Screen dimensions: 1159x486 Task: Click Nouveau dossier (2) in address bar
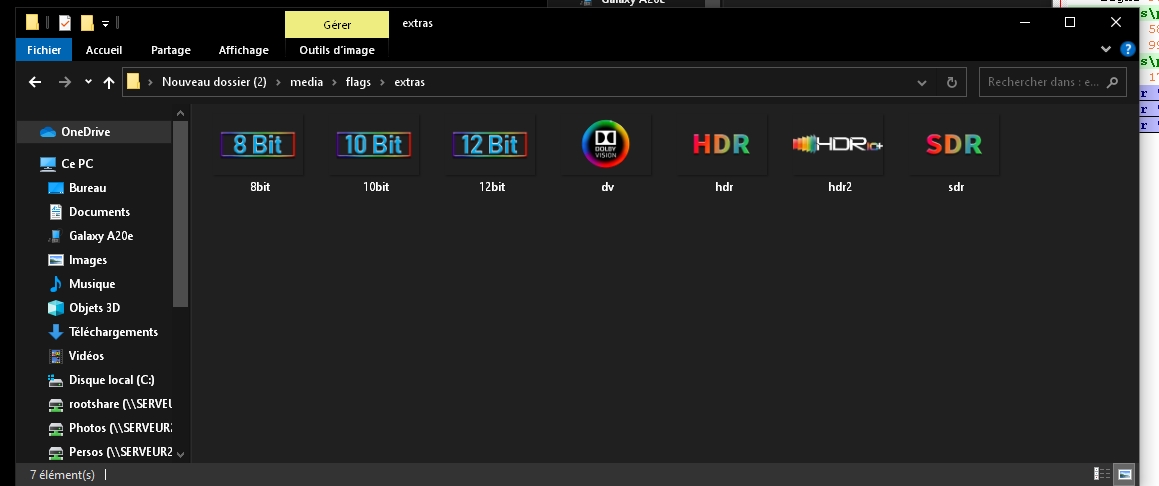click(x=214, y=82)
